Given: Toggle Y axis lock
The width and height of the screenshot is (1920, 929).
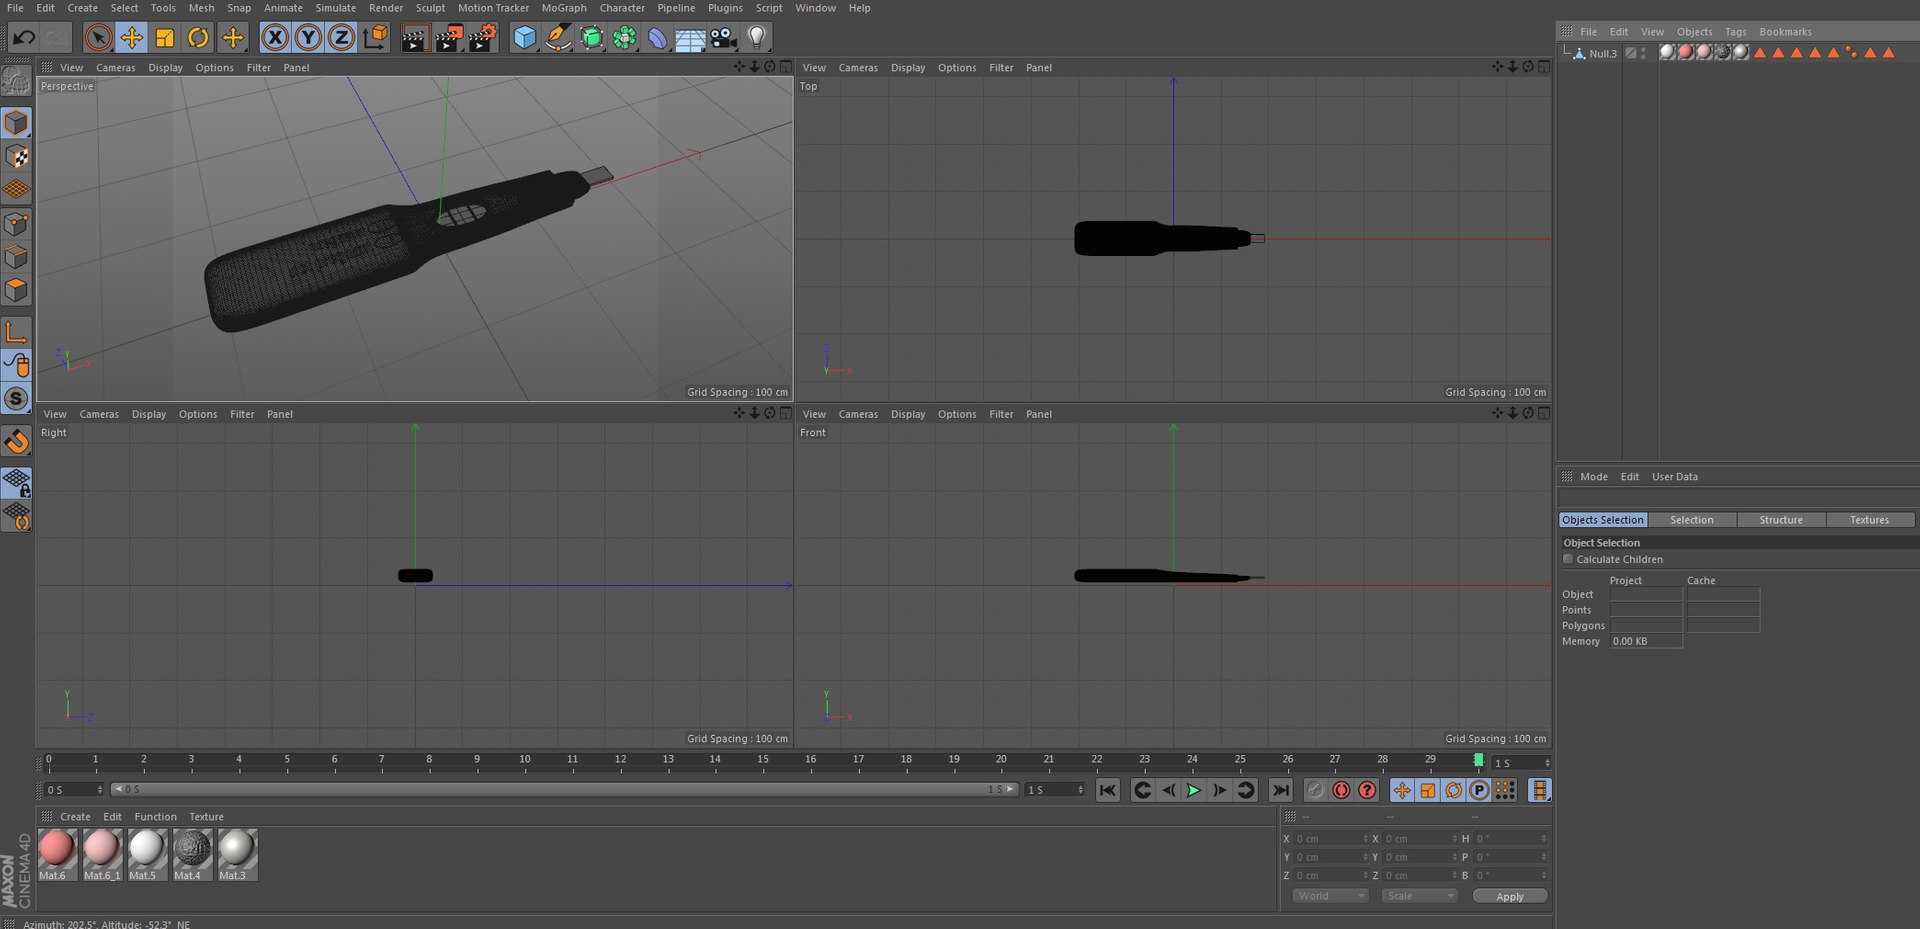Looking at the screenshot, I should point(308,38).
